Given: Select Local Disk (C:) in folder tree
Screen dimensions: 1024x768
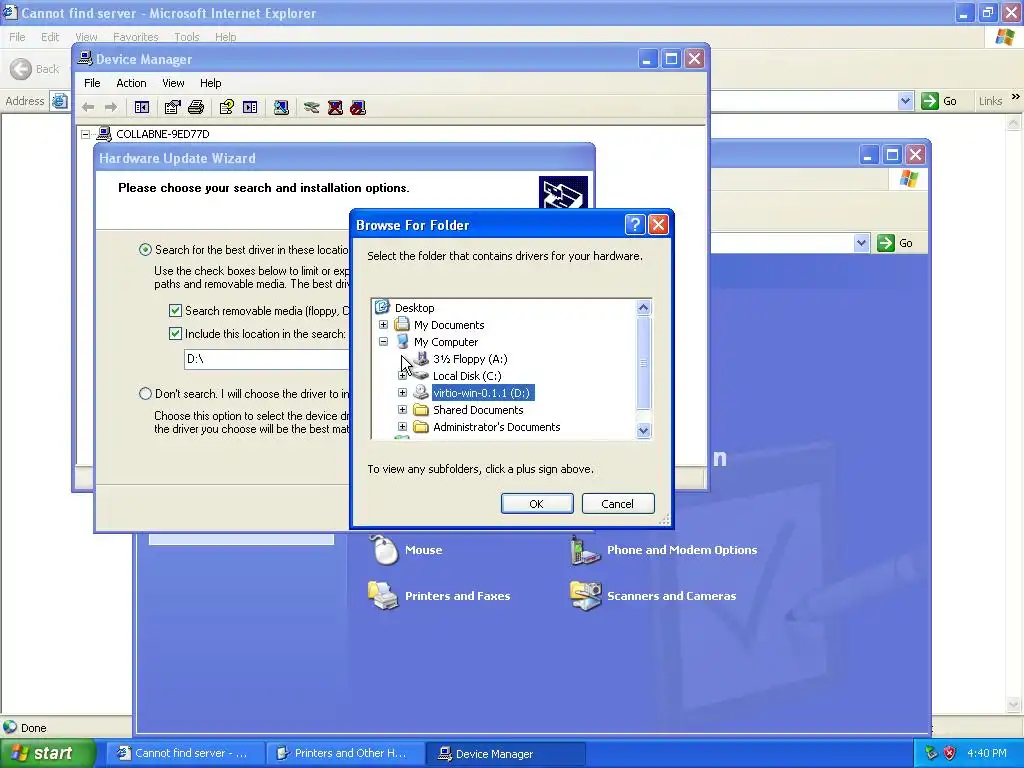Looking at the screenshot, I should pyautogui.click(x=467, y=376).
